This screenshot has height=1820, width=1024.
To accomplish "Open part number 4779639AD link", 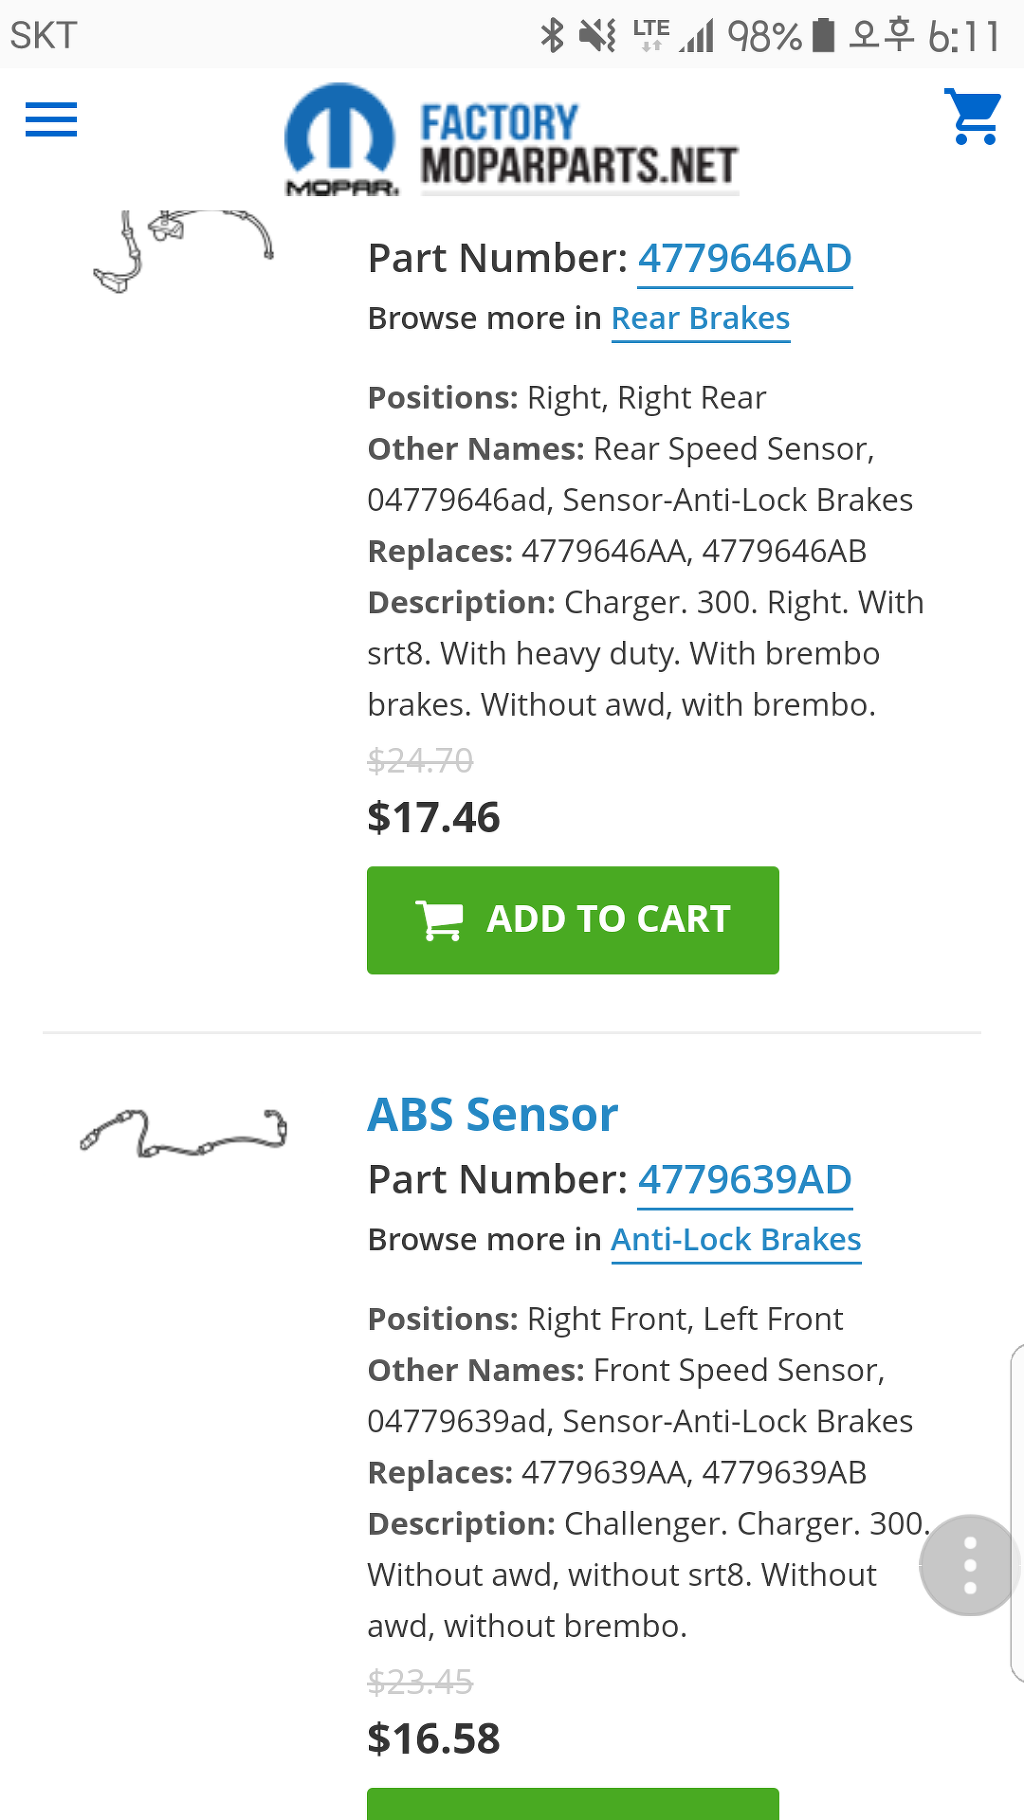I will click(x=745, y=1180).
